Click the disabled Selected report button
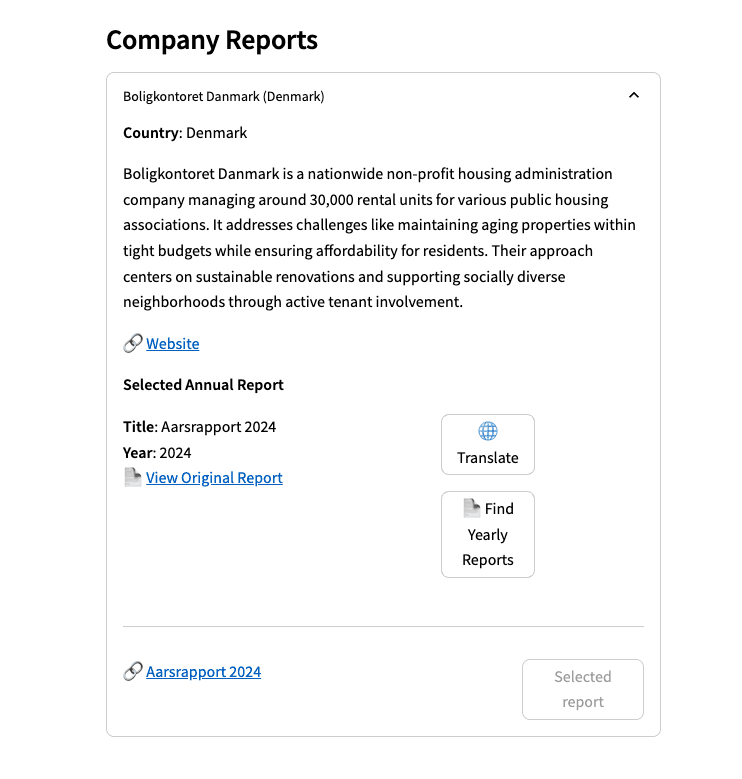742x779 pixels. [583, 690]
